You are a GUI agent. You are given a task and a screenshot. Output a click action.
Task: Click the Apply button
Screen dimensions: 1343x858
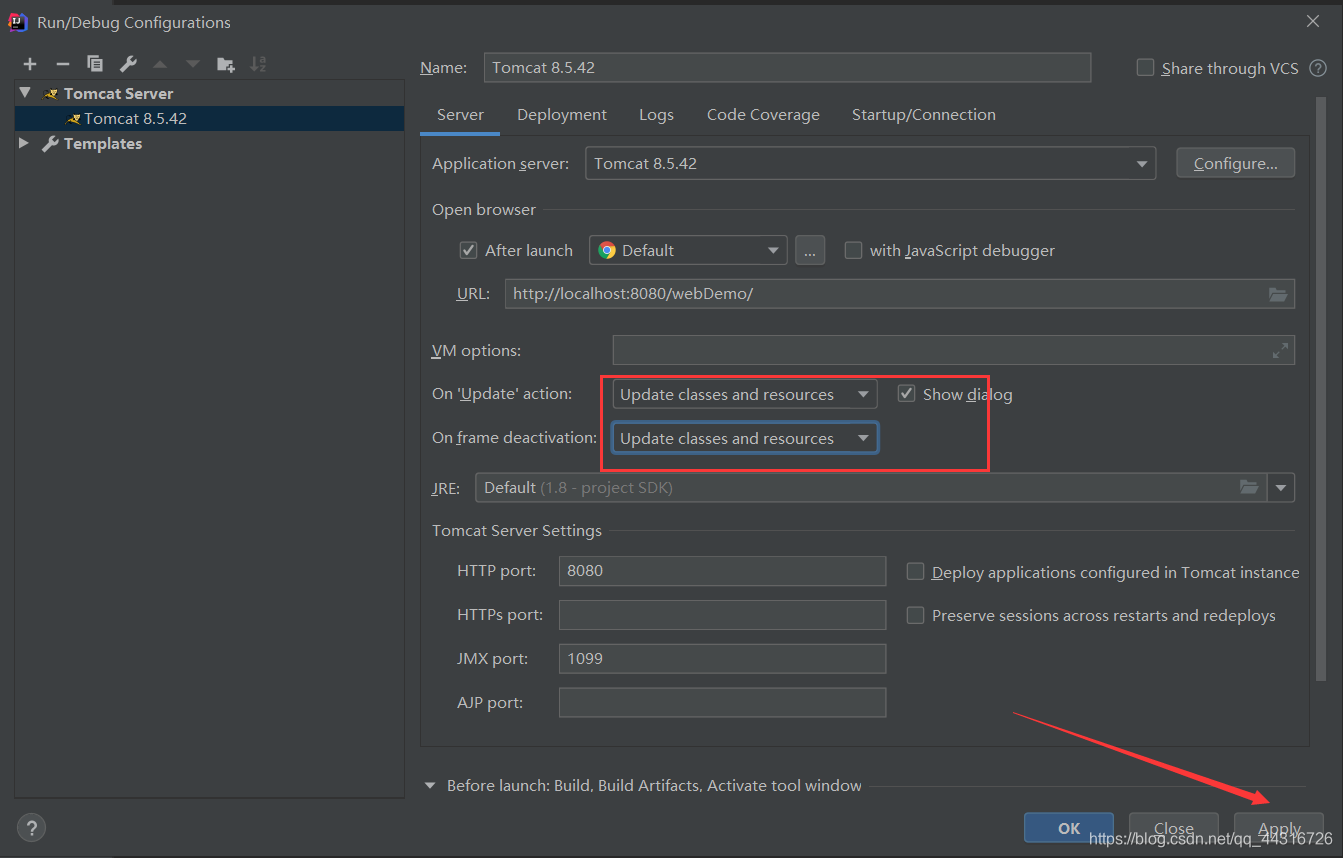[x=1279, y=828]
